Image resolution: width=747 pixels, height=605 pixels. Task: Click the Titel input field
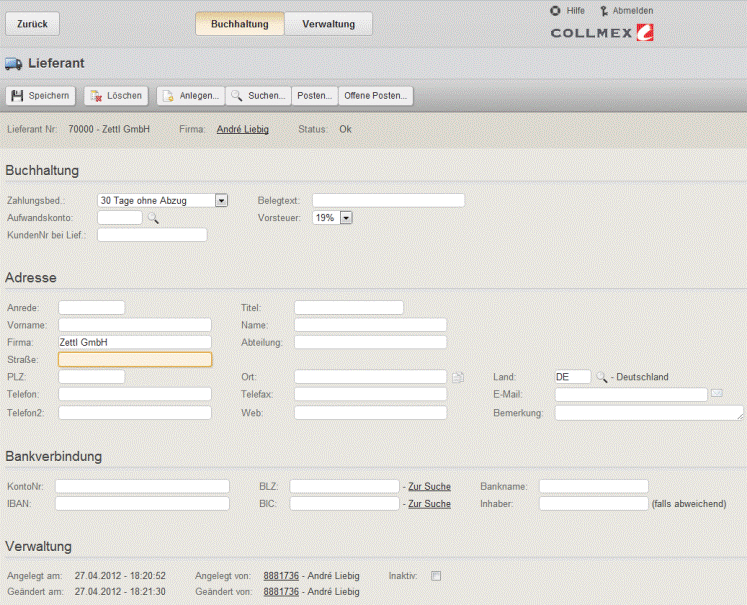(x=349, y=308)
